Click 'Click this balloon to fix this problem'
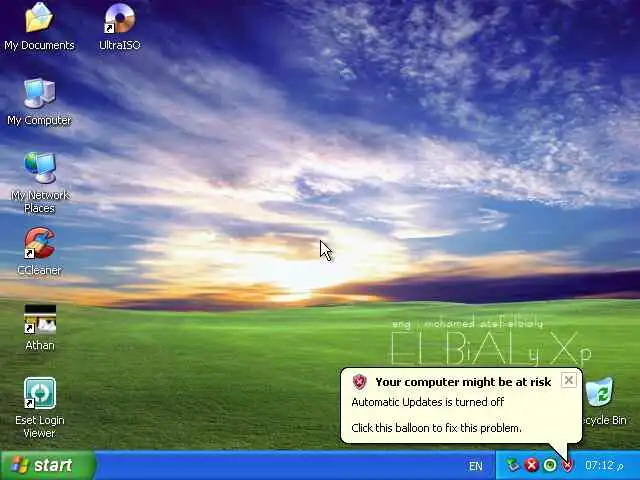The height and width of the screenshot is (480, 640). [436, 428]
